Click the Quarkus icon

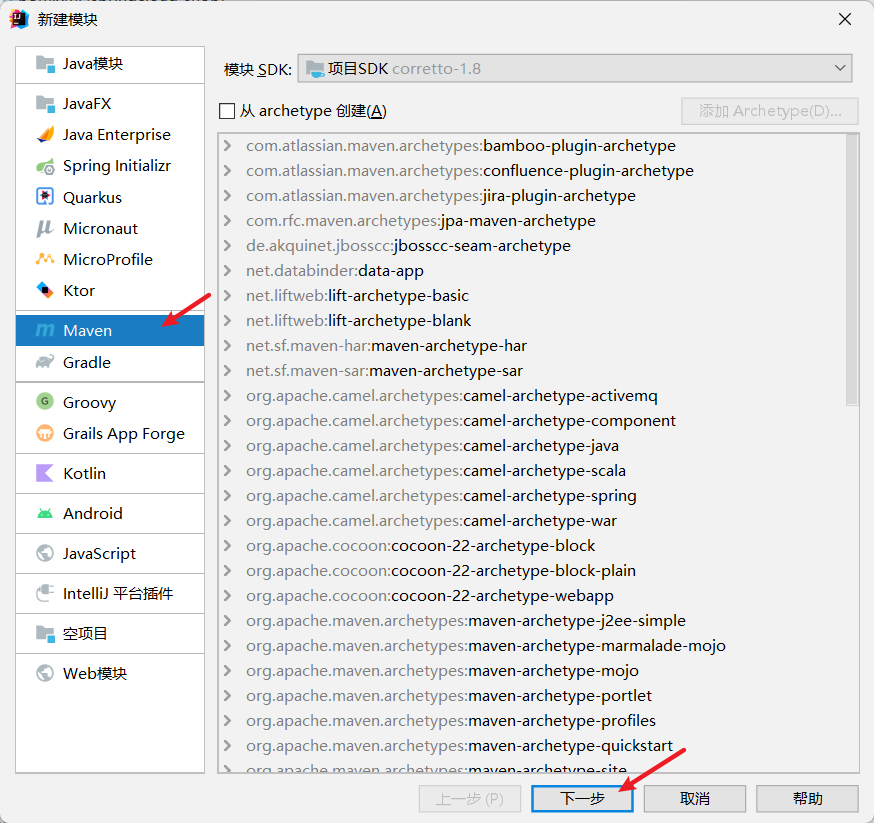point(45,197)
